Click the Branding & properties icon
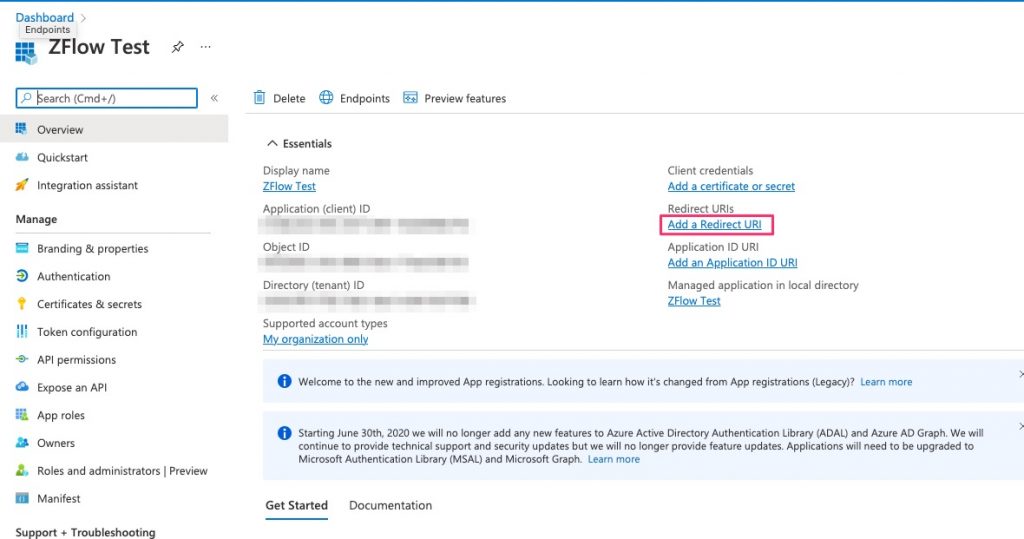 22,248
